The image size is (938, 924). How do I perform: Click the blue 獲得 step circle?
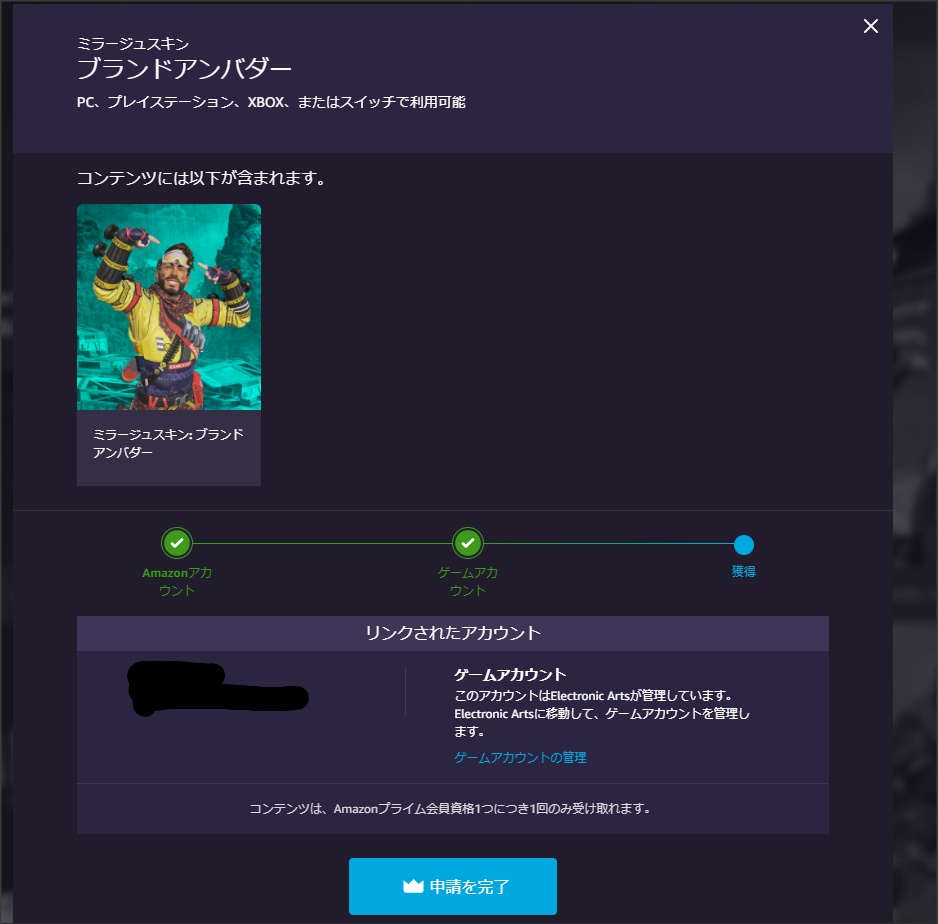coord(744,545)
